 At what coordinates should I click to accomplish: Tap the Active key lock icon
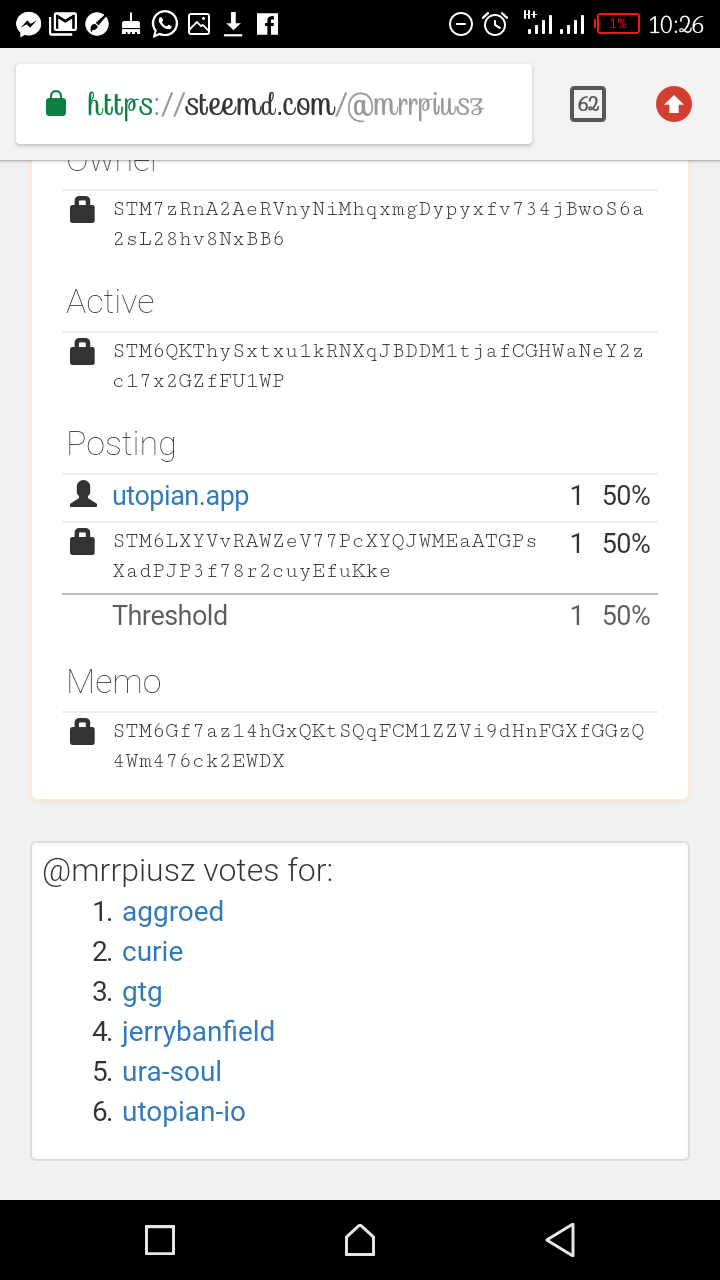coord(82,352)
